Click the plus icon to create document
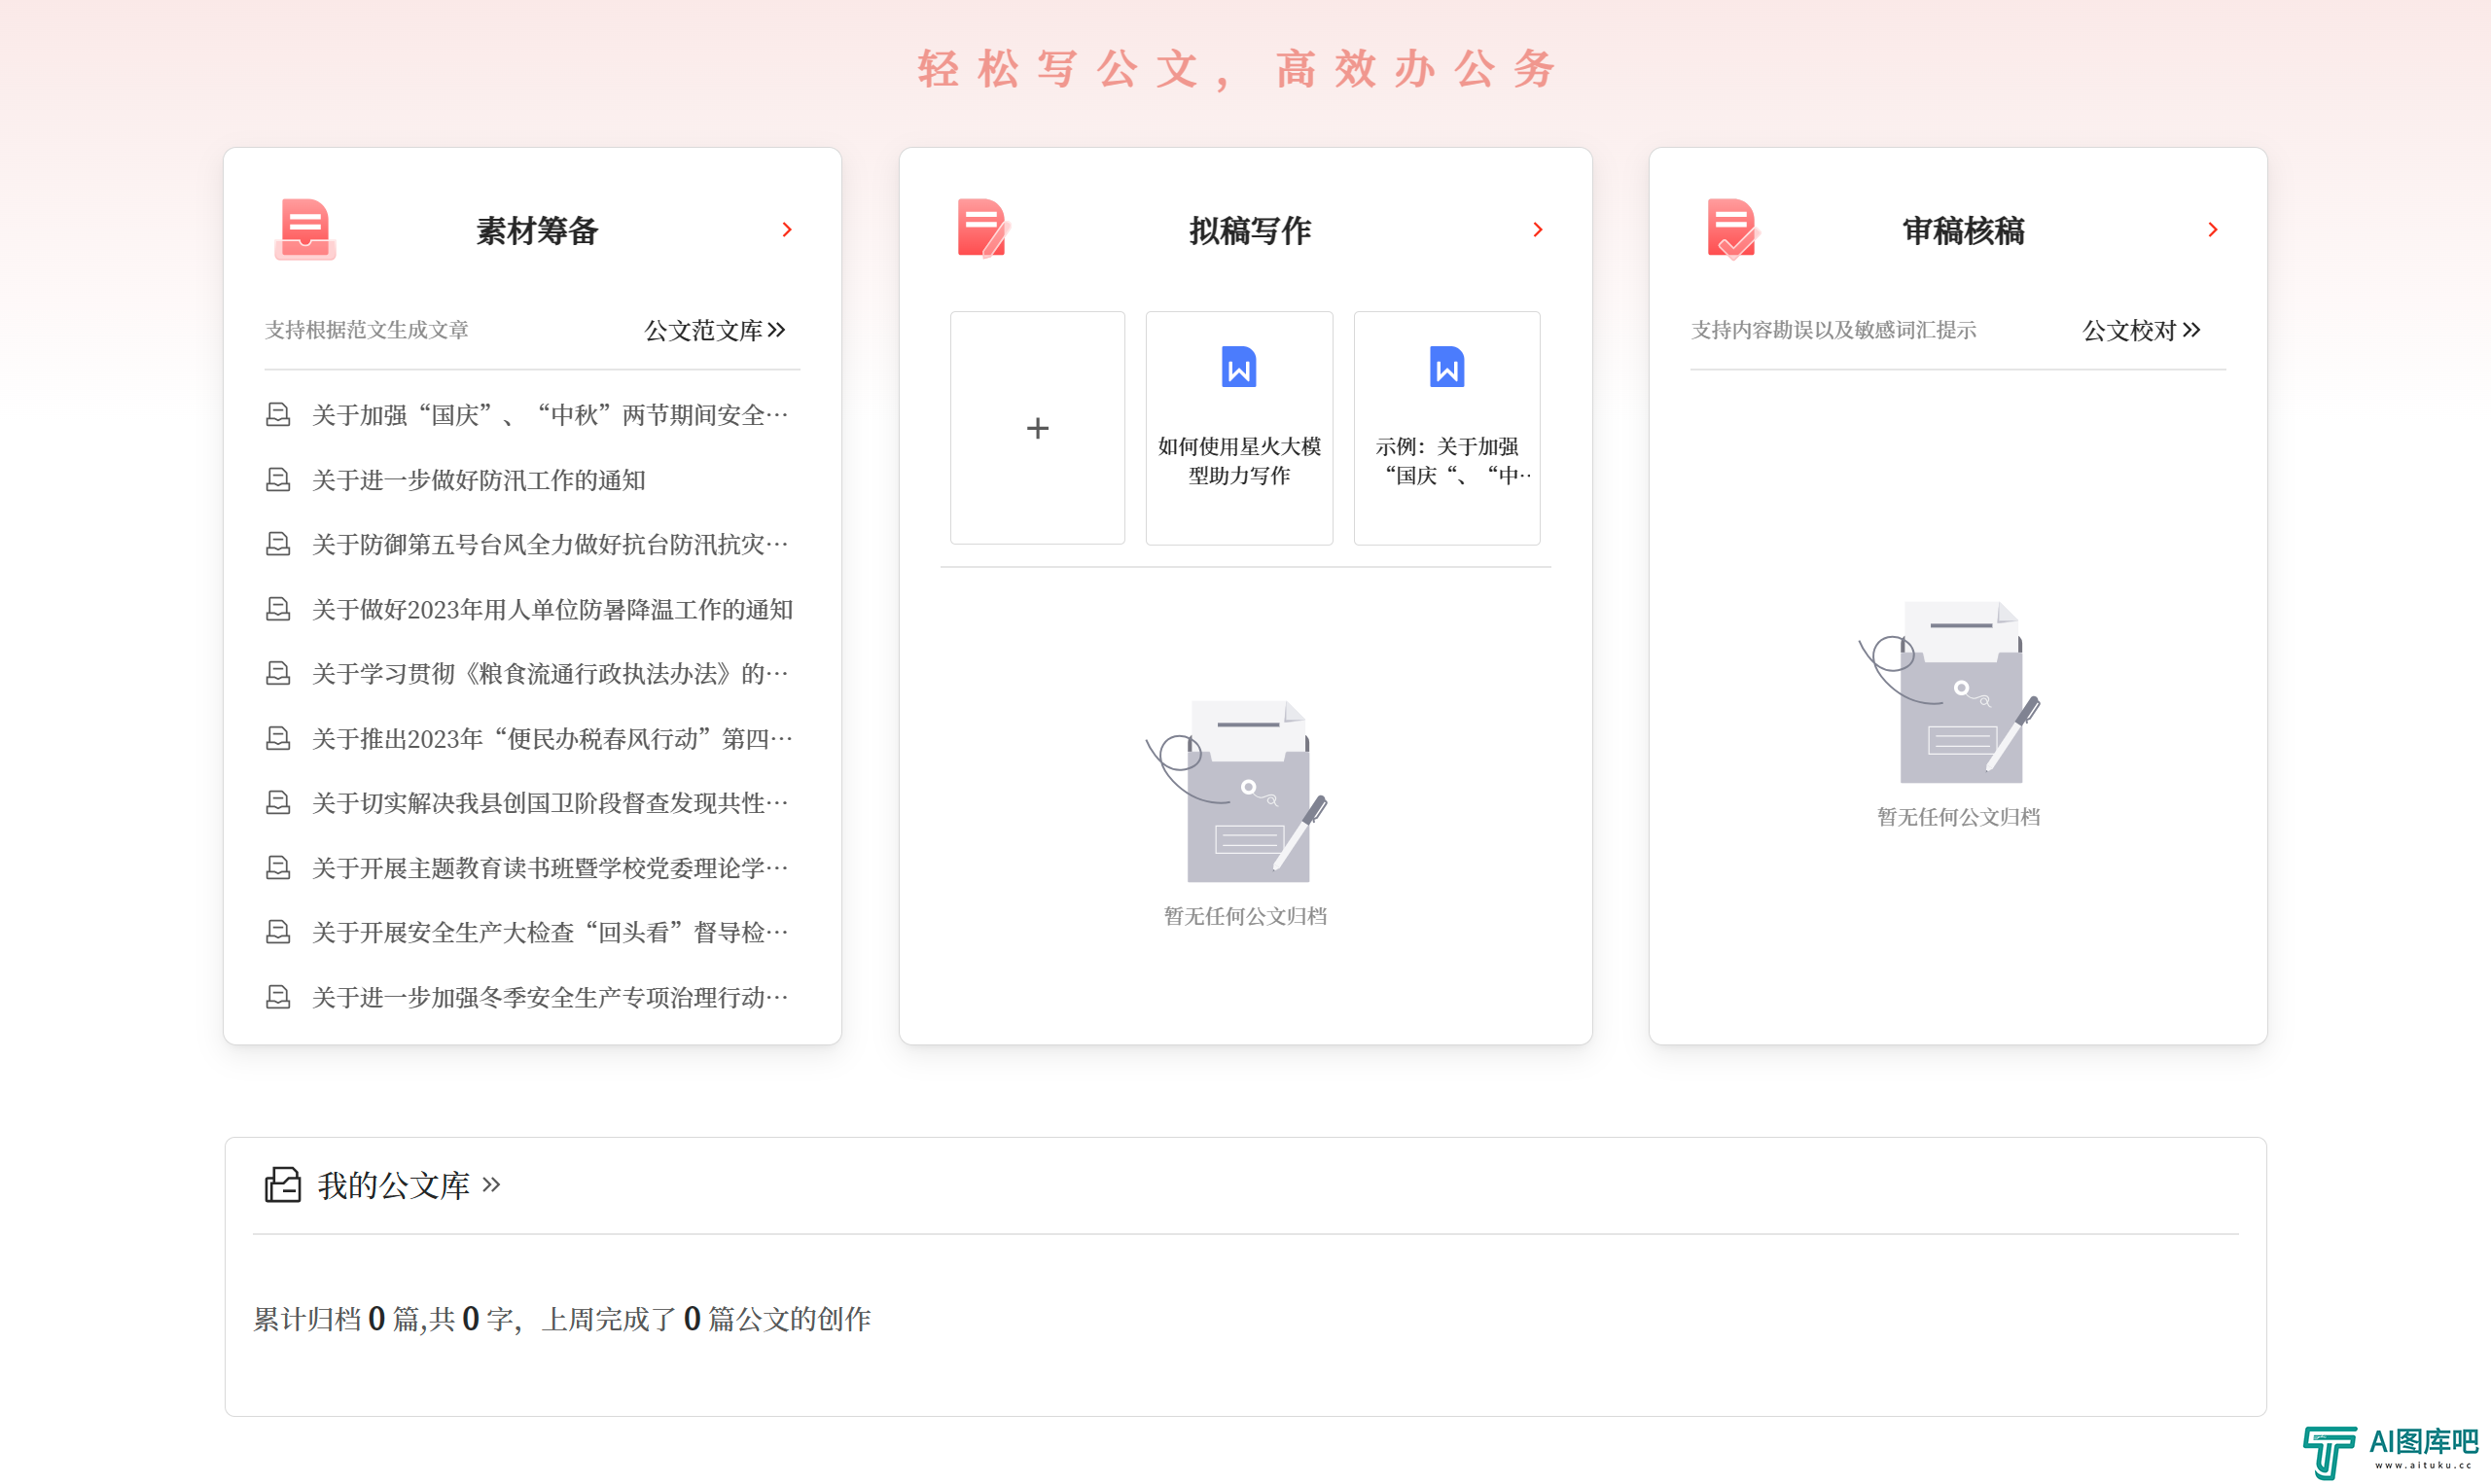Screen dimensions: 2491x1484 coord(1037,428)
